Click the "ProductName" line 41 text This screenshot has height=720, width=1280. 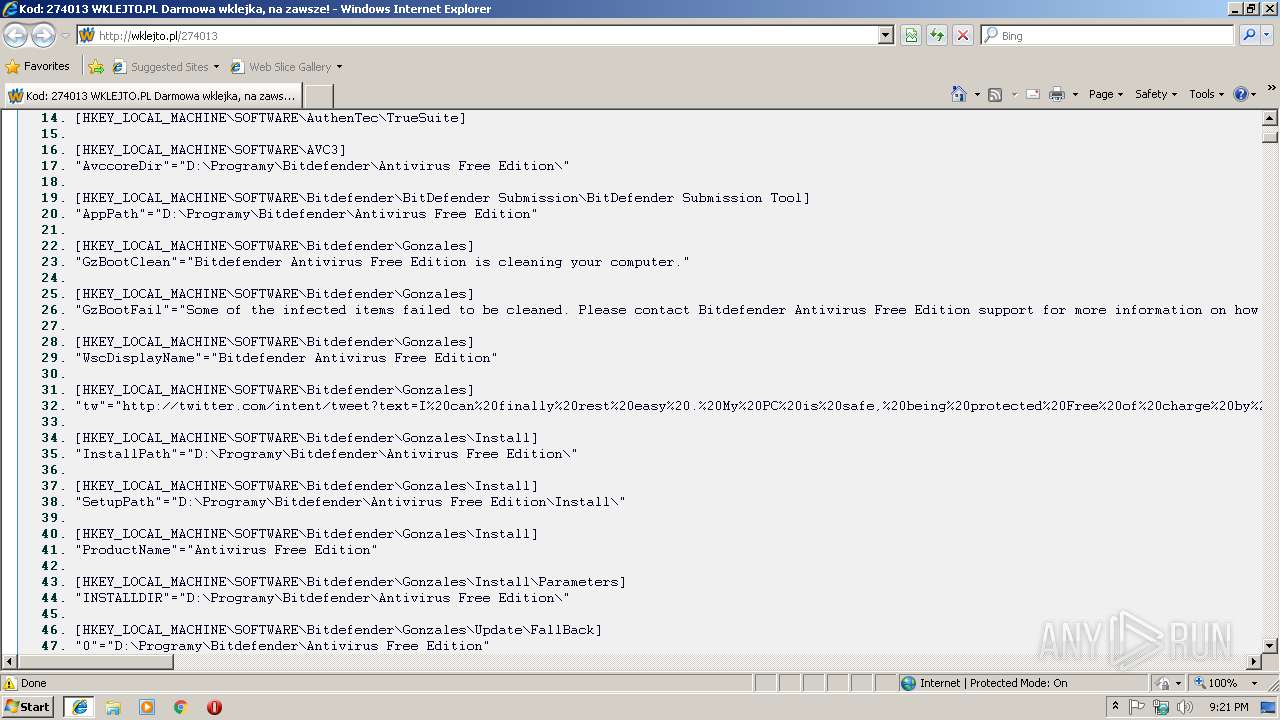(226, 550)
